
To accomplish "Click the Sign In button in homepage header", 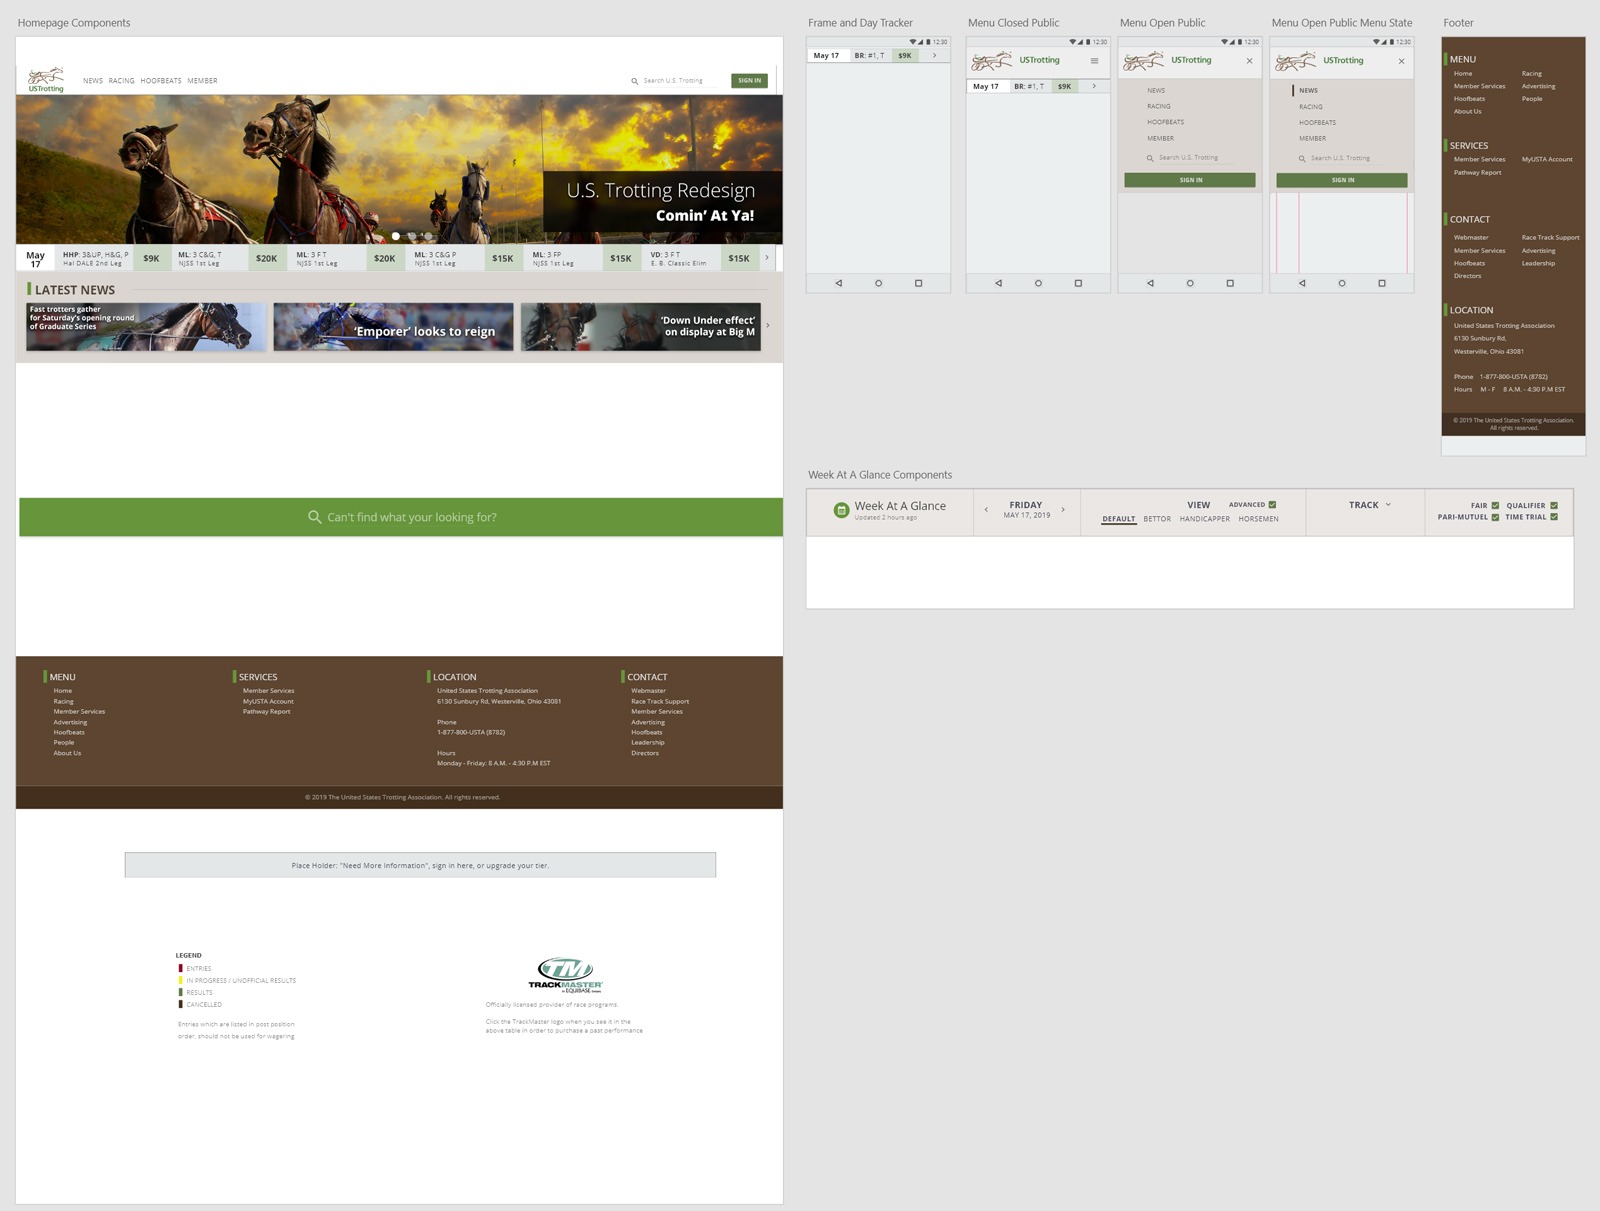I will point(749,81).
